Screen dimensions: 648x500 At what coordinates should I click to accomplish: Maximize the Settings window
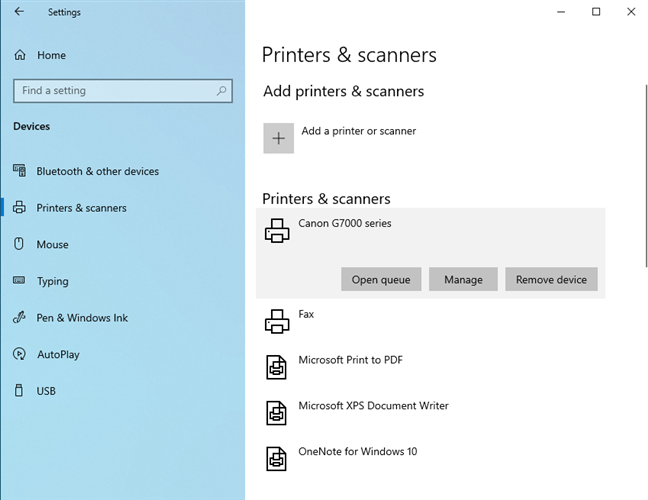pyautogui.click(x=596, y=12)
